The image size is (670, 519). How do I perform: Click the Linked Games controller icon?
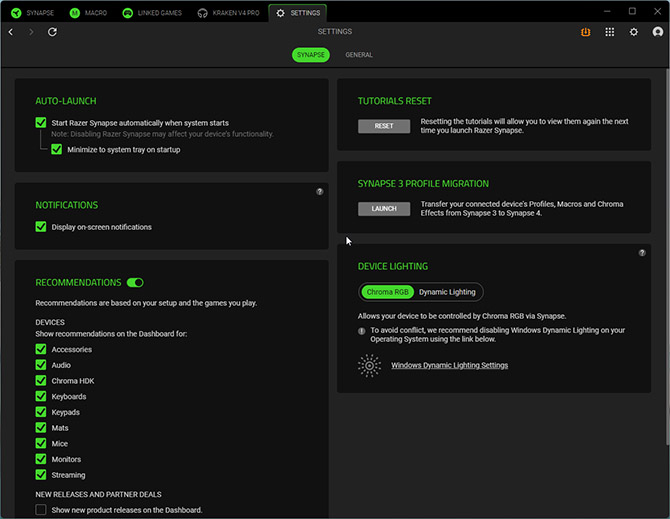coord(127,13)
